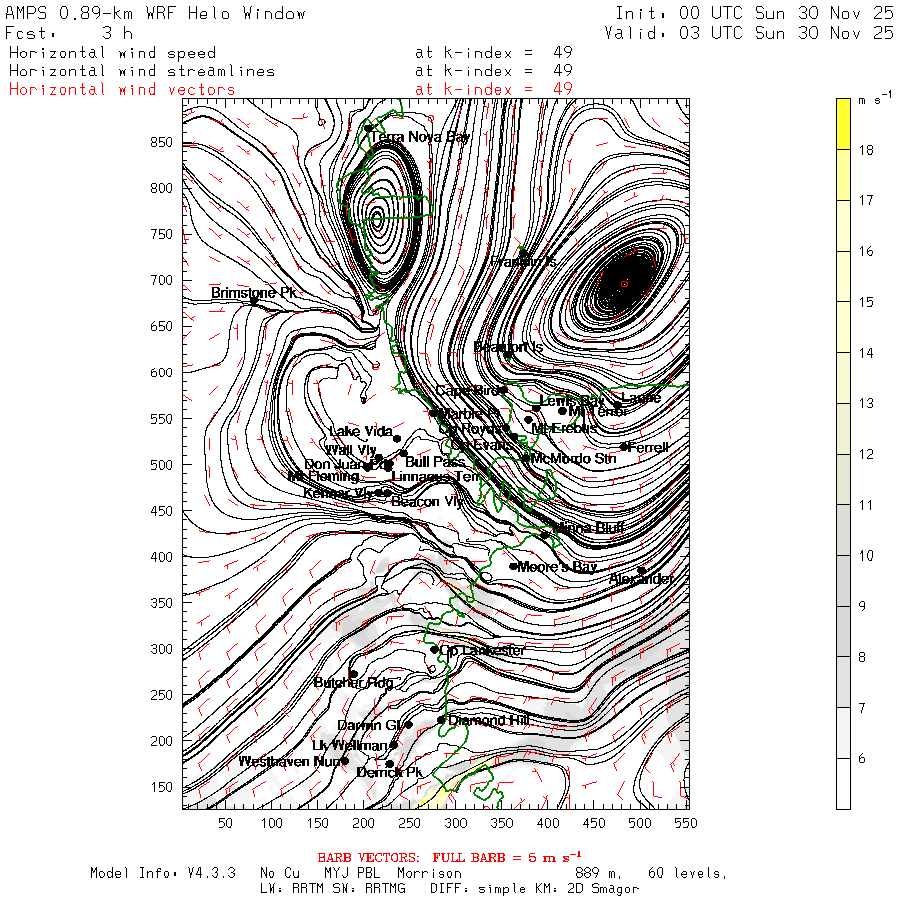
Task: Click the 'Ferrell' station label
Action: [648, 447]
